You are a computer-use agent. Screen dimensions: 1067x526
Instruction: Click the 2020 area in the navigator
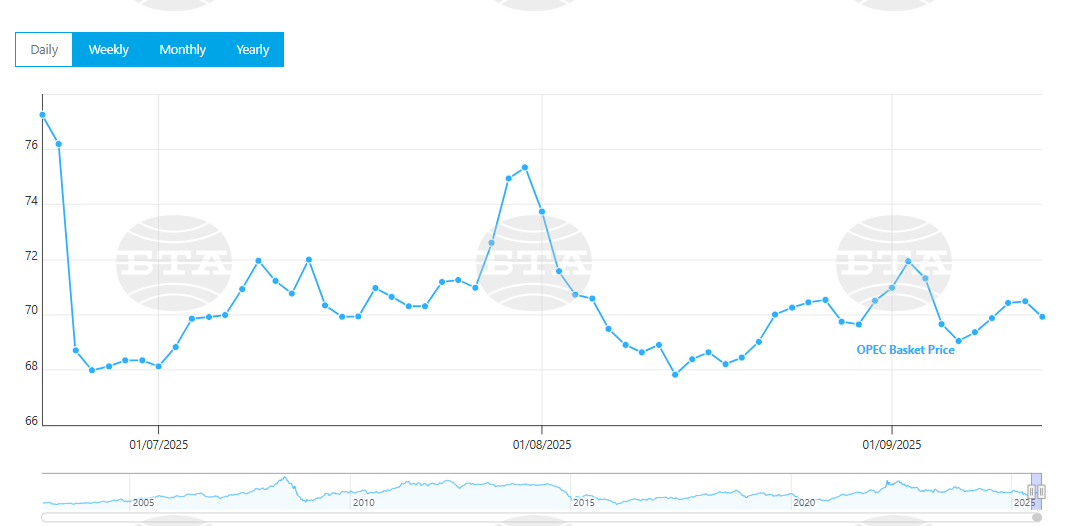click(x=803, y=501)
